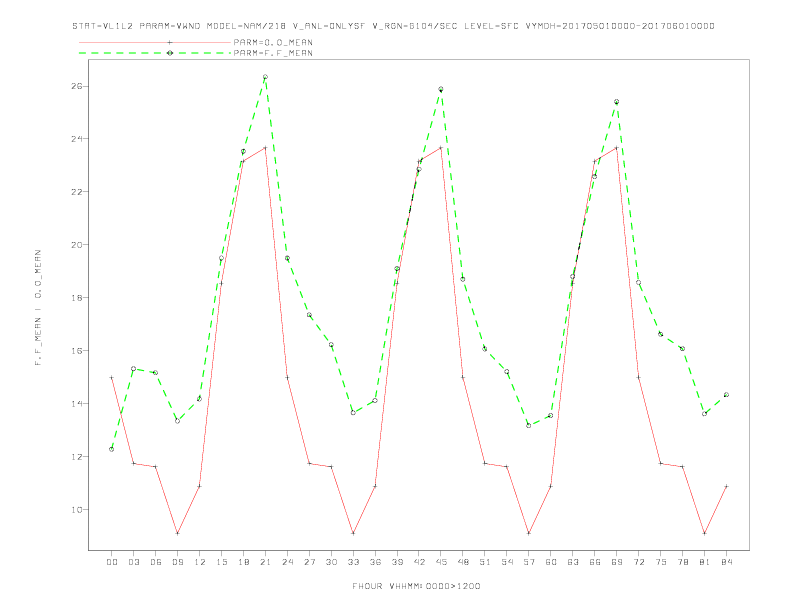Click x-axis tick label 72
Viewport: 792px width, 612px height.
[638, 562]
